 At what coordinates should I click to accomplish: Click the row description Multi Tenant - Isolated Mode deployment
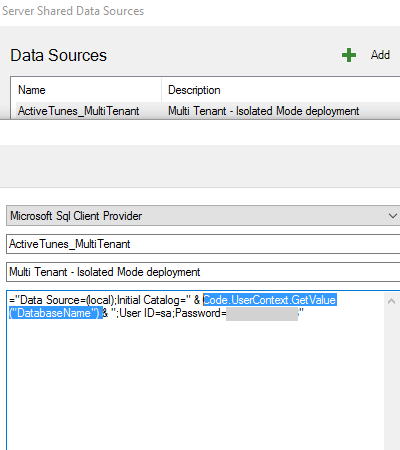263,111
